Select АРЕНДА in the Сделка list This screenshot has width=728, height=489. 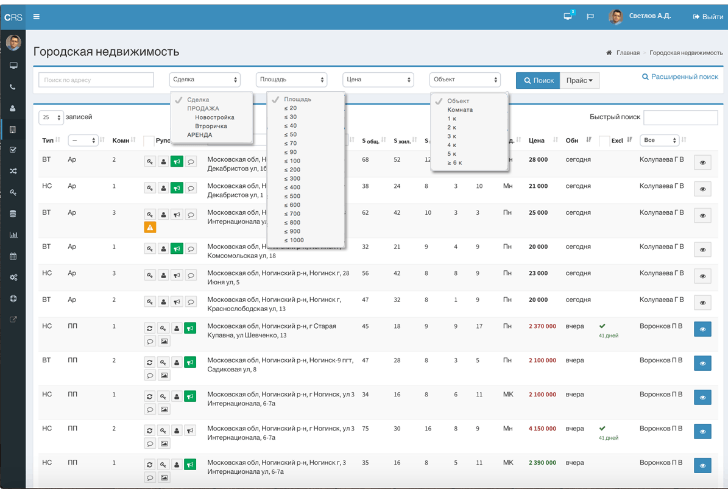199,135
